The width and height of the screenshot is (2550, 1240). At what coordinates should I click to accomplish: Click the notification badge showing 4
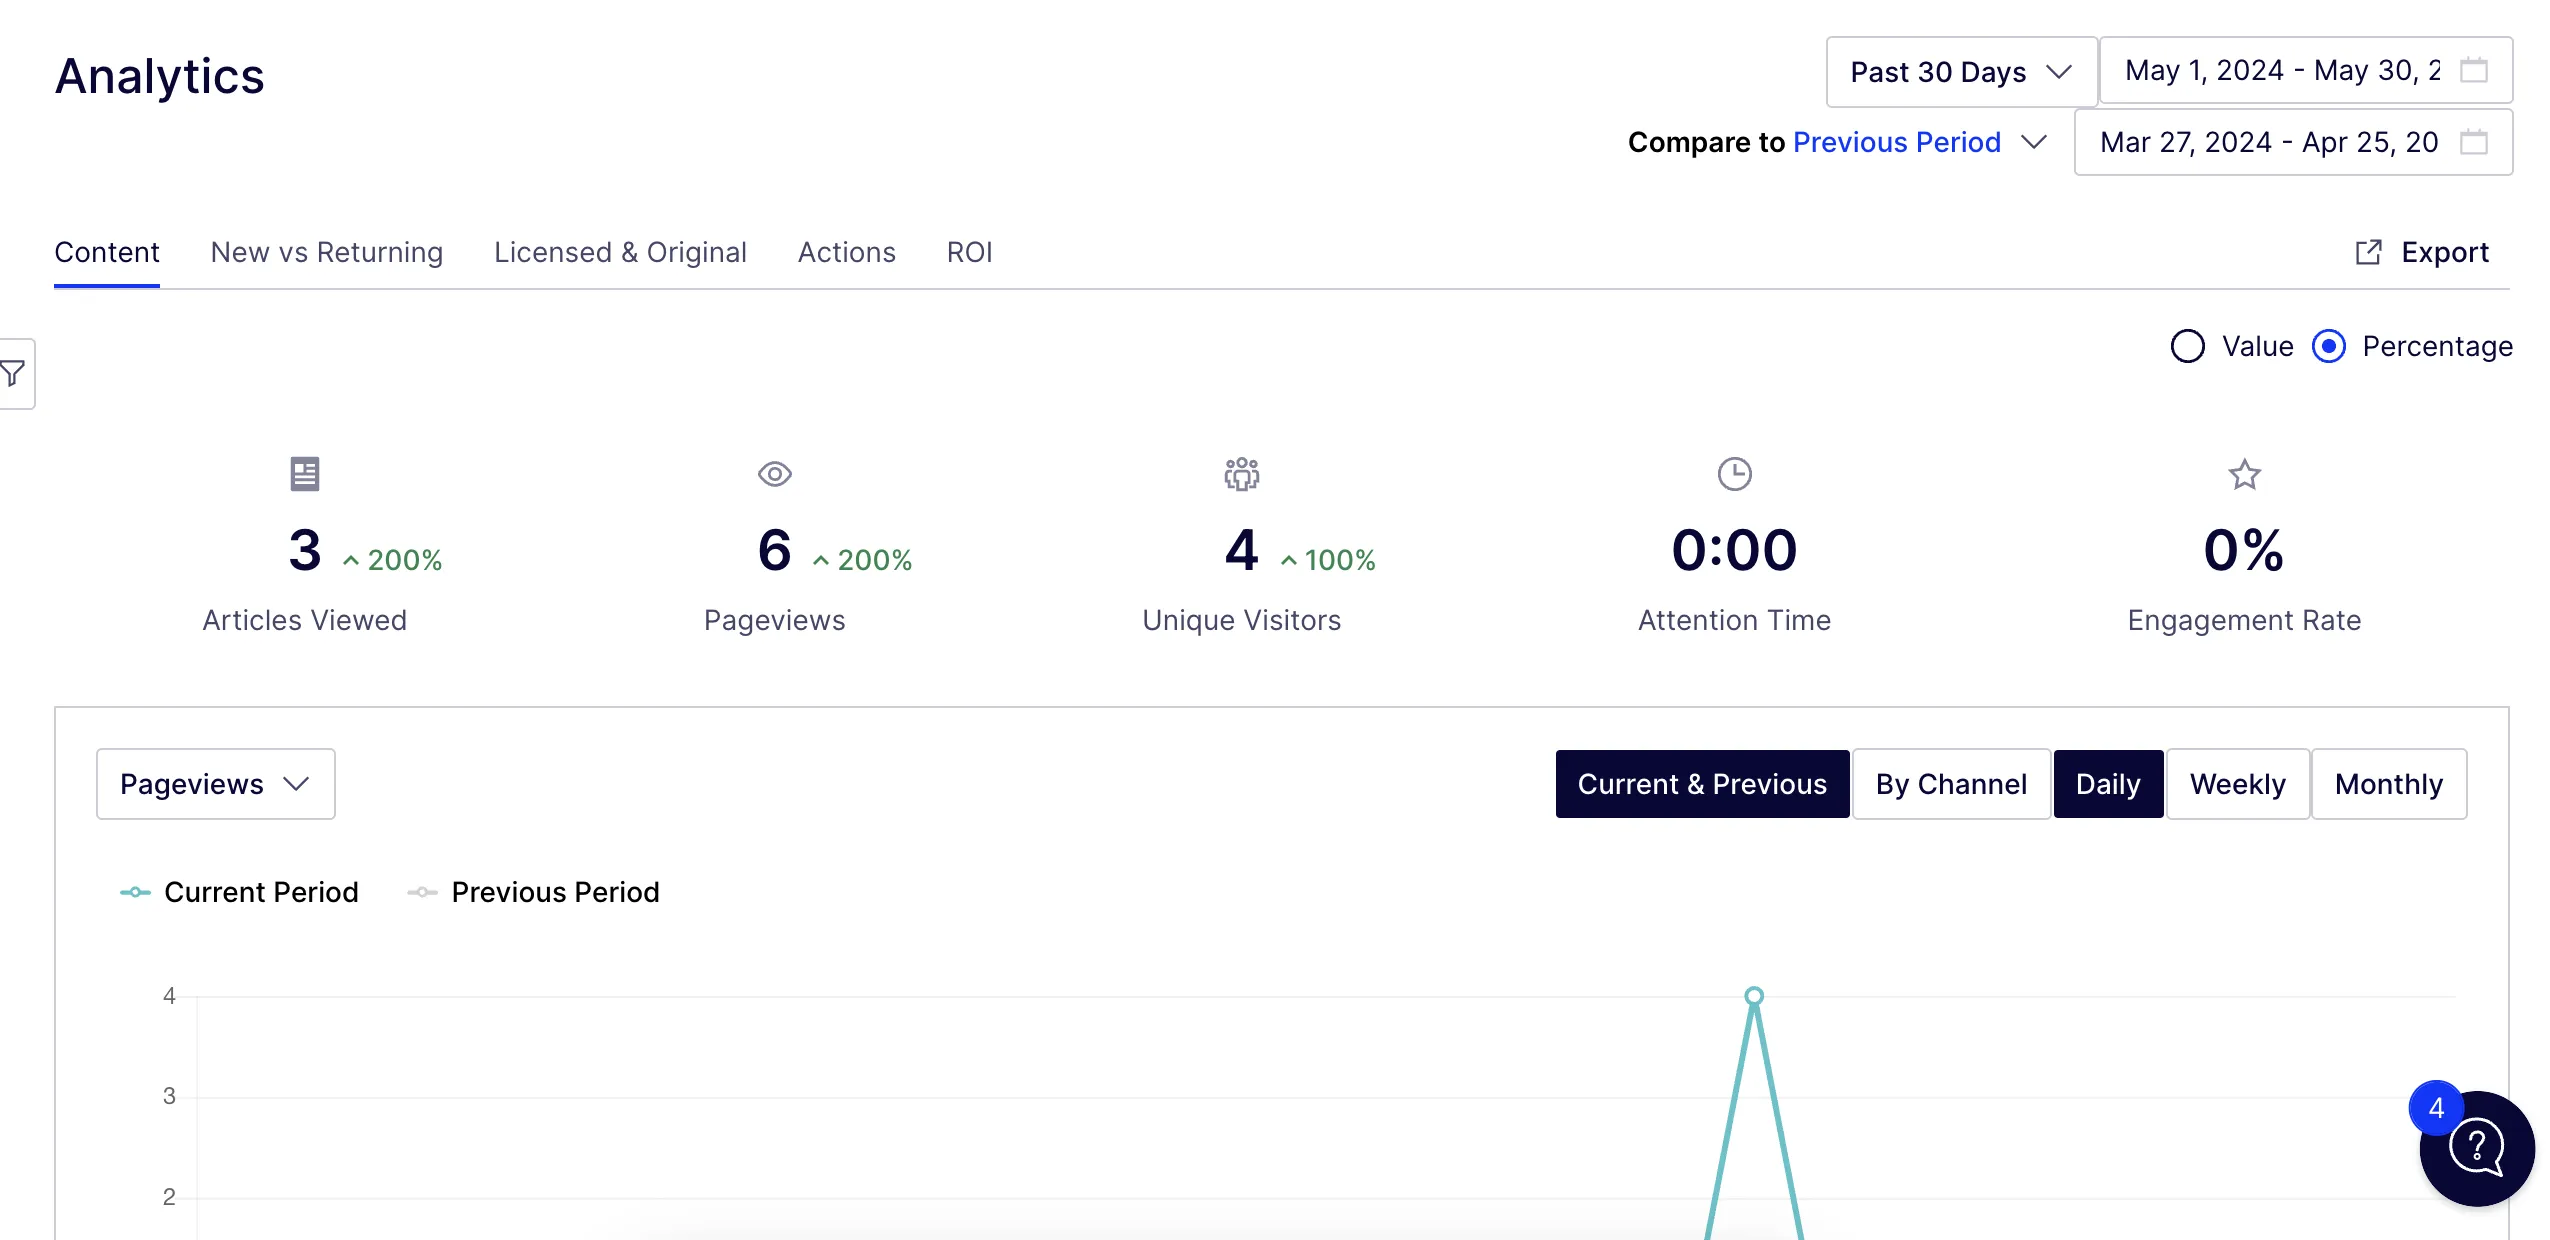coord(2436,1108)
